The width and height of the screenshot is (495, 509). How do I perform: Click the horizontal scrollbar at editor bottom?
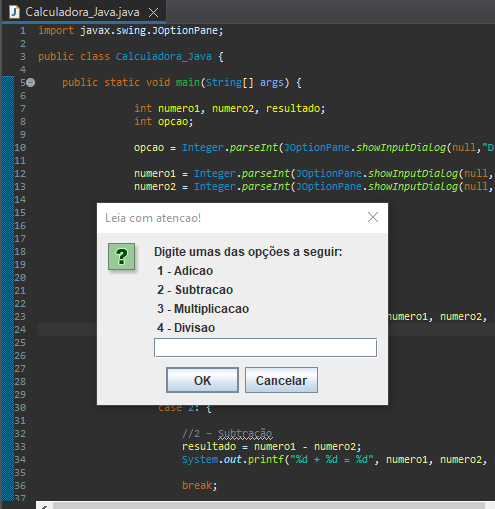pos(268,505)
